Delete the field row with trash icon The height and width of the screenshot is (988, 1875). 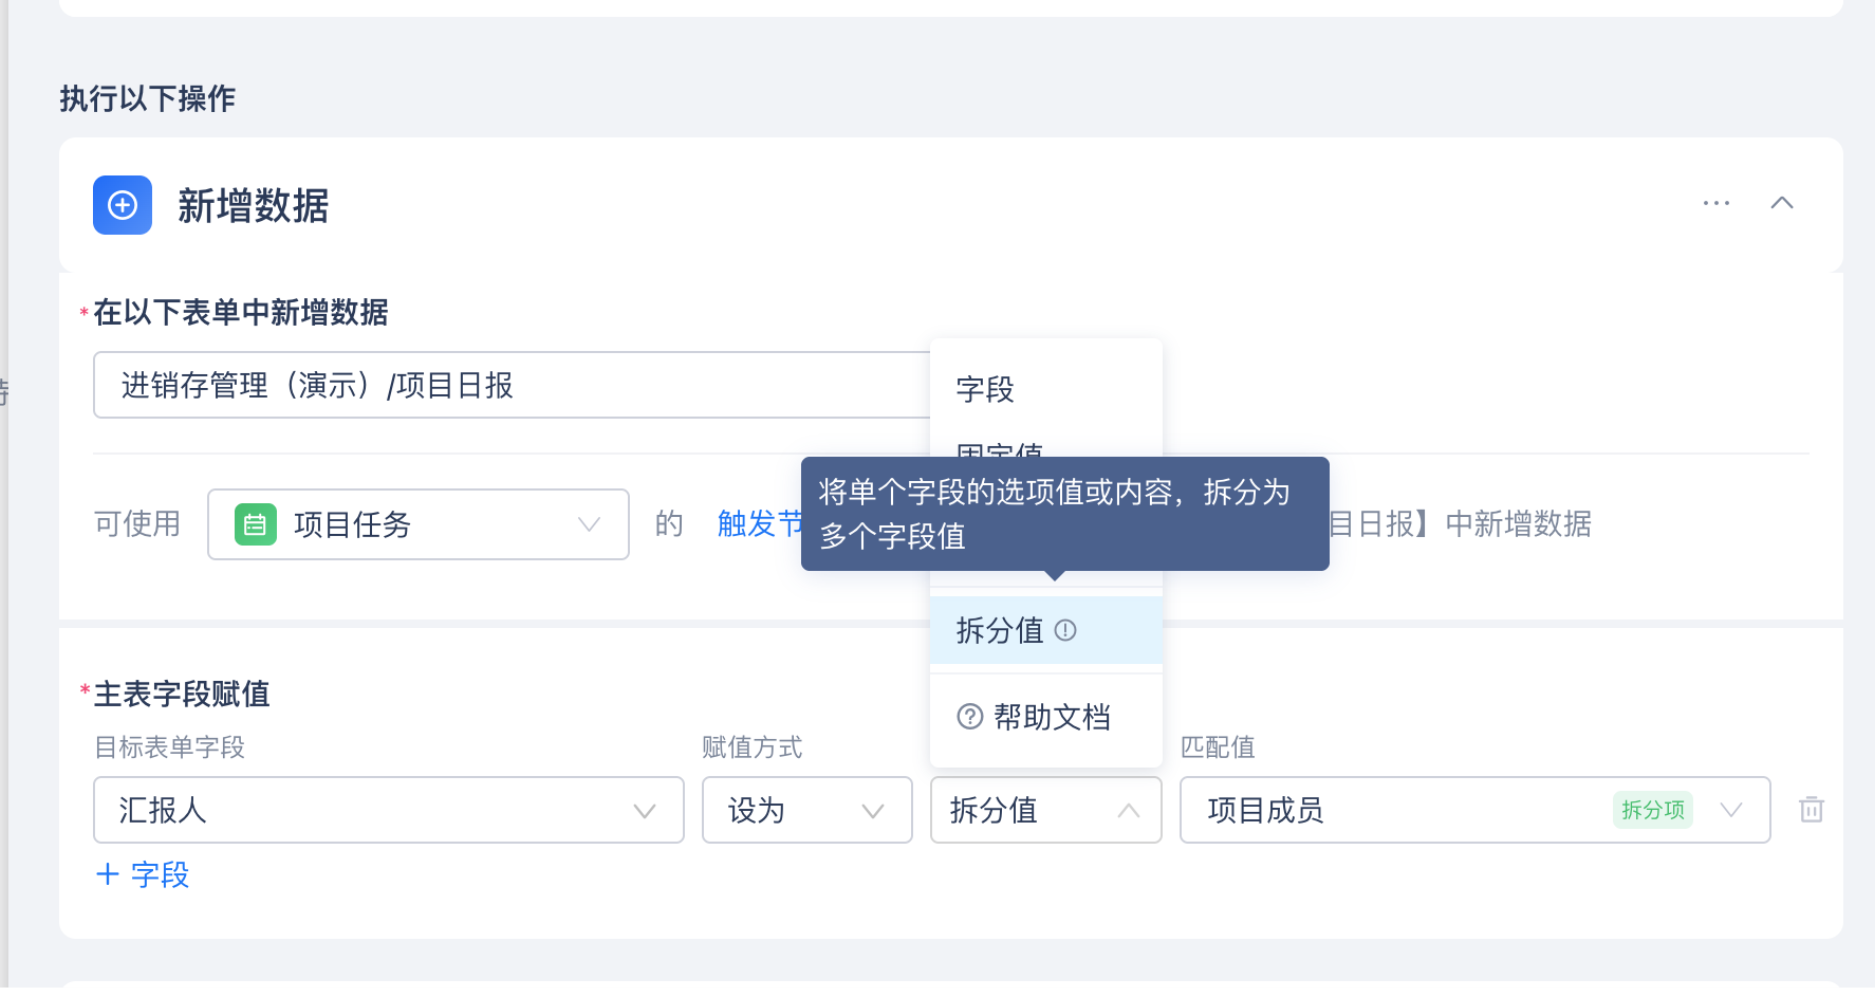1812,809
